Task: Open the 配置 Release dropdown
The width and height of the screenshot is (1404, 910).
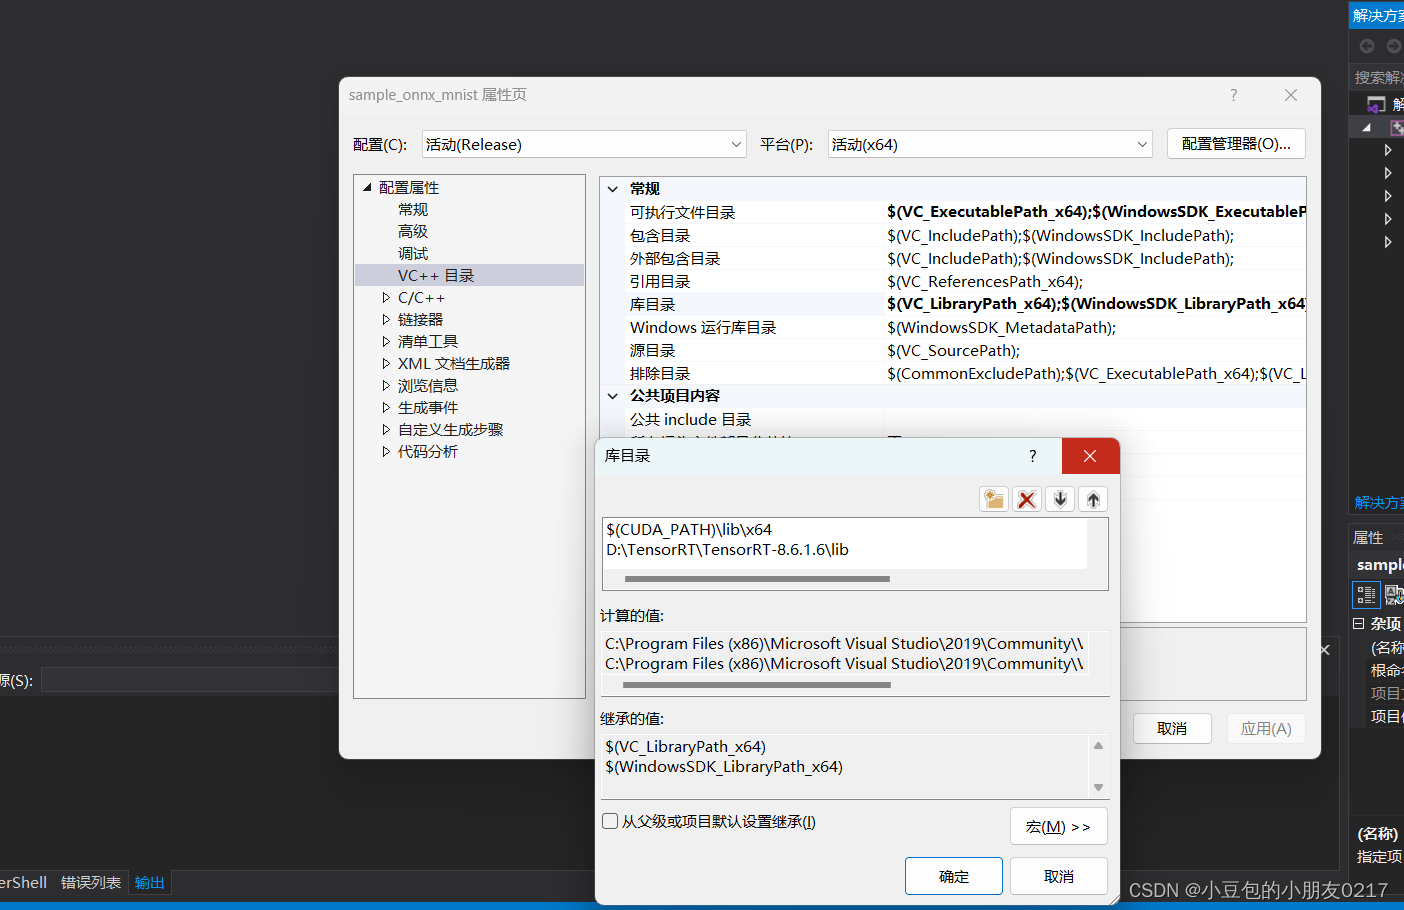Action: (584, 144)
